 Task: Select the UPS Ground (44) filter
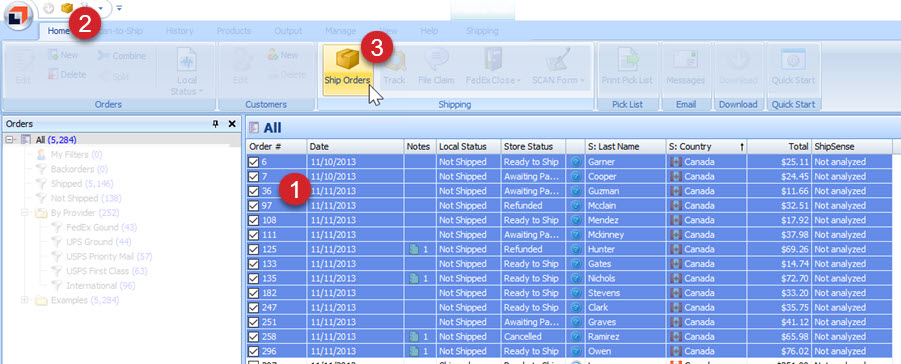click(x=99, y=242)
